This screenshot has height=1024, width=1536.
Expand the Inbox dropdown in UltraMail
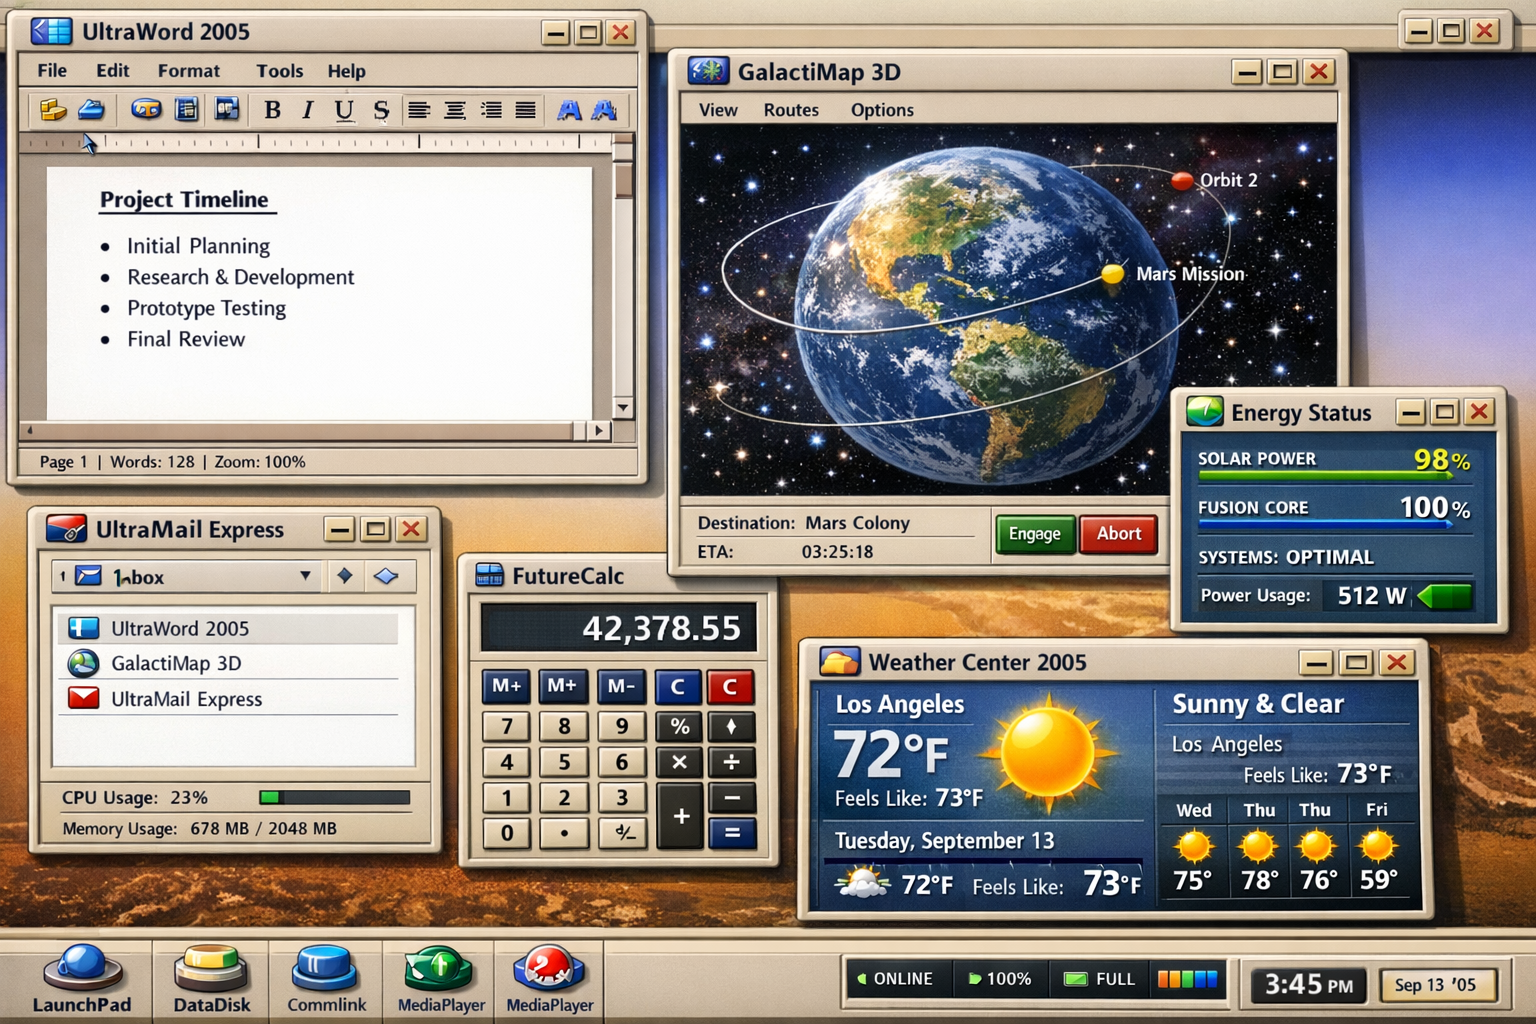click(x=305, y=576)
